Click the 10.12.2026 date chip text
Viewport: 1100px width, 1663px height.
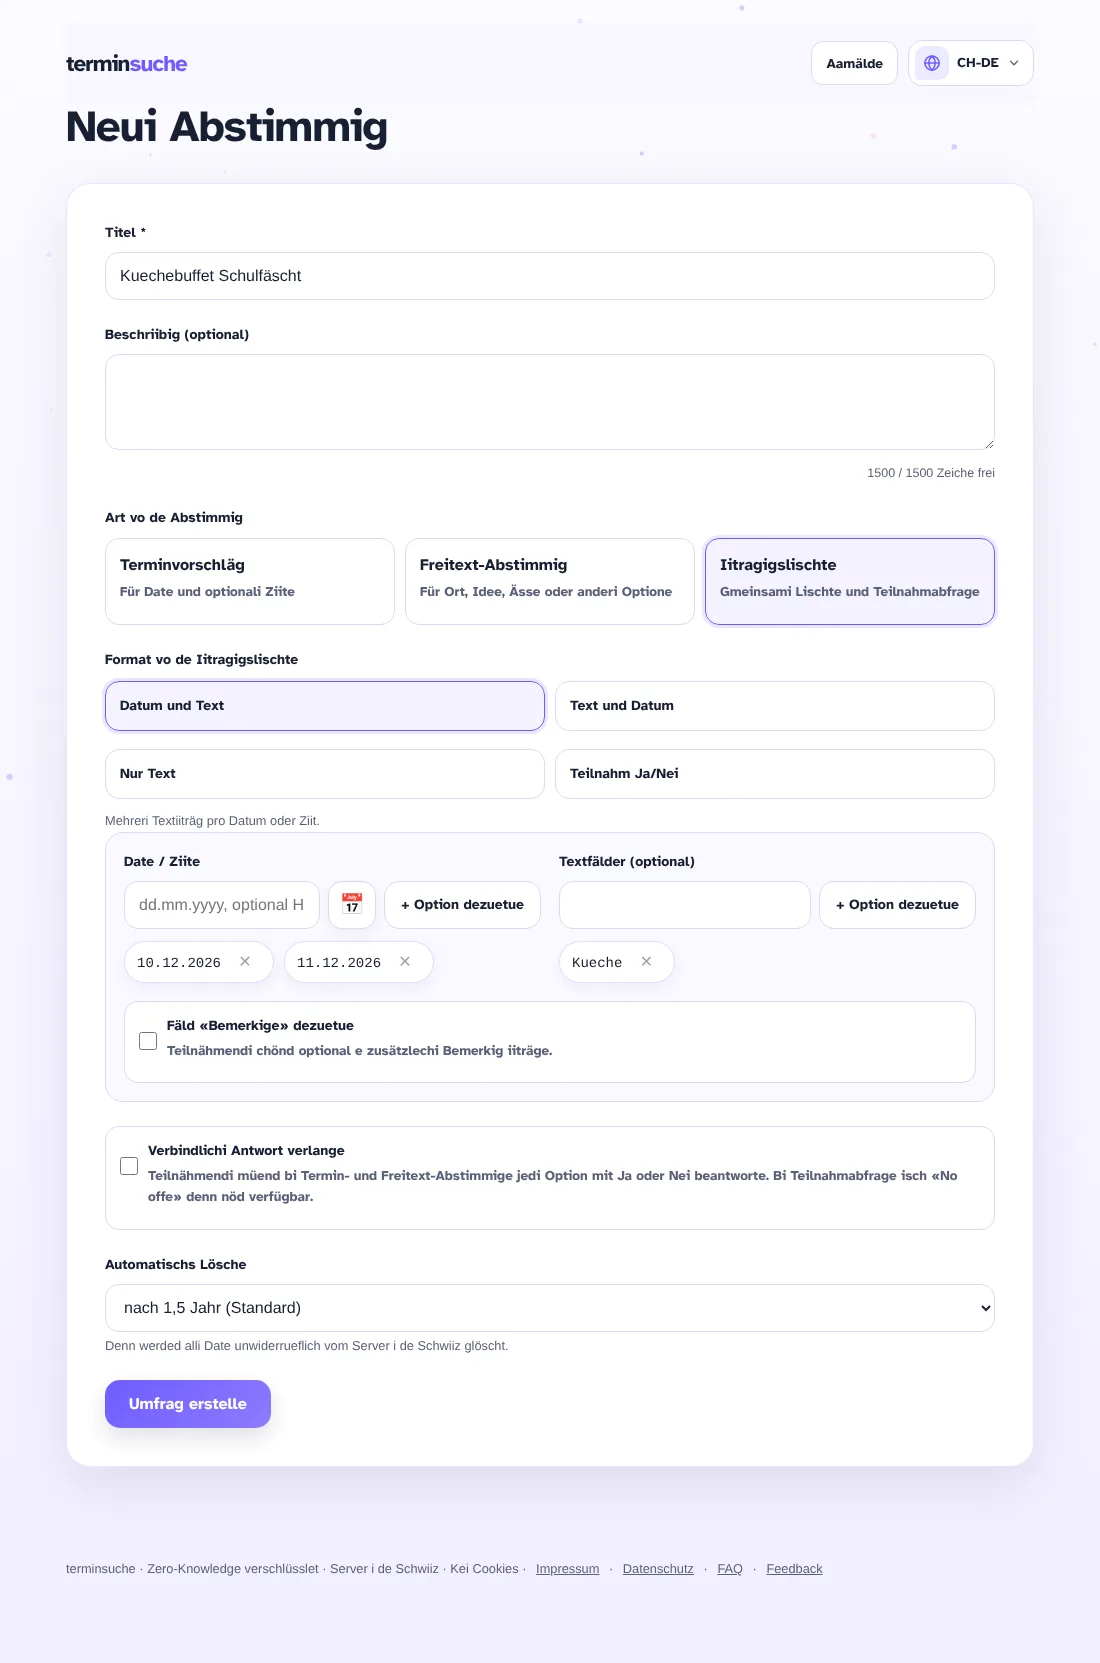tap(179, 962)
